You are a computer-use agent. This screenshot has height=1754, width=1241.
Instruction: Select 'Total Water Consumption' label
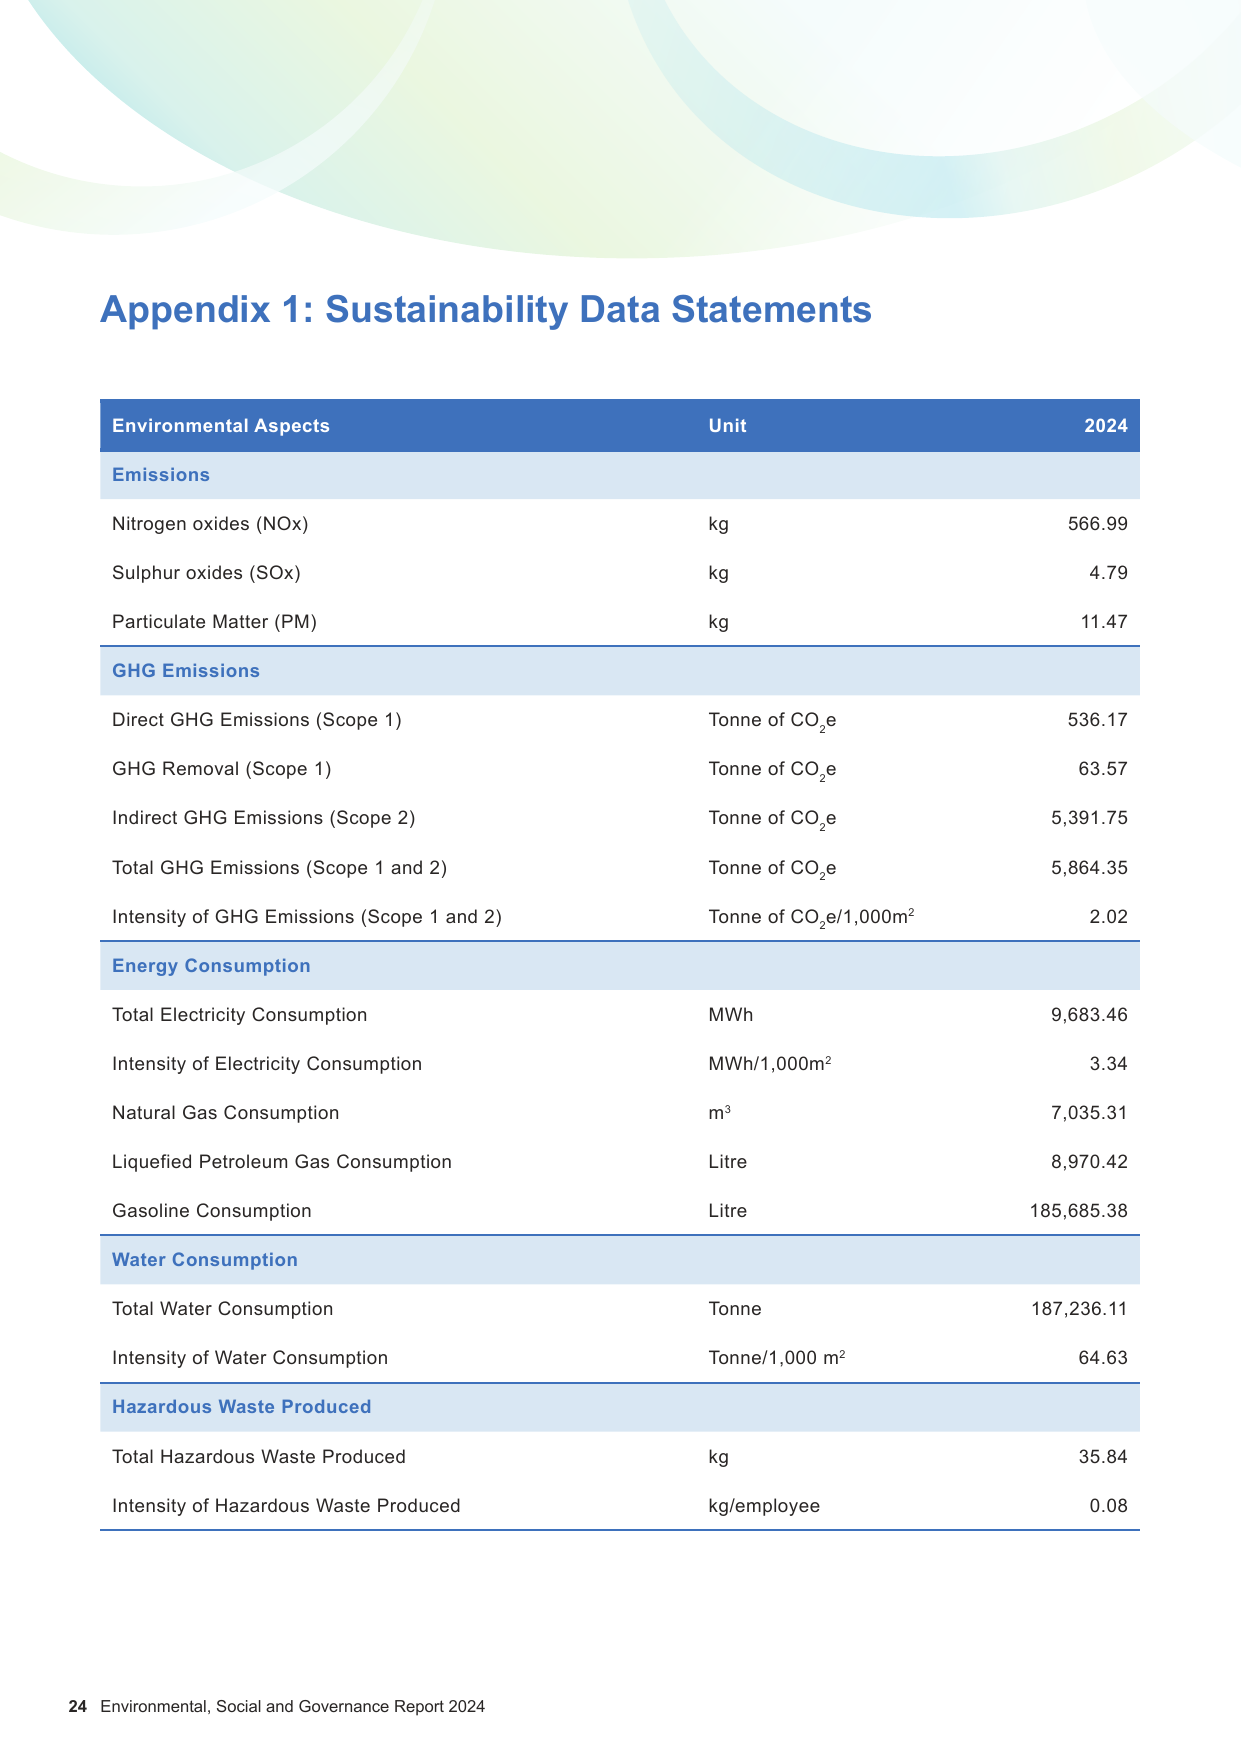tap(223, 1309)
